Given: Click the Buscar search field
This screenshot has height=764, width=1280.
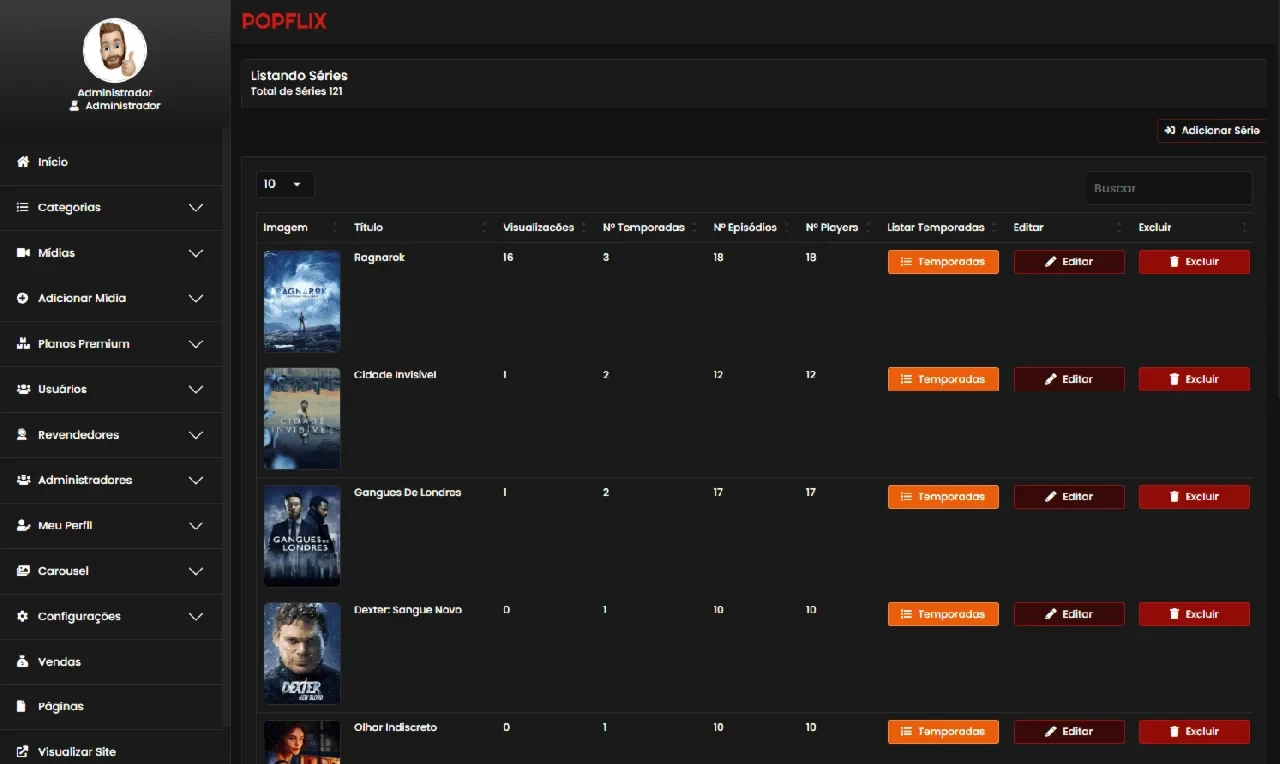Looking at the screenshot, I should [1169, 188].
